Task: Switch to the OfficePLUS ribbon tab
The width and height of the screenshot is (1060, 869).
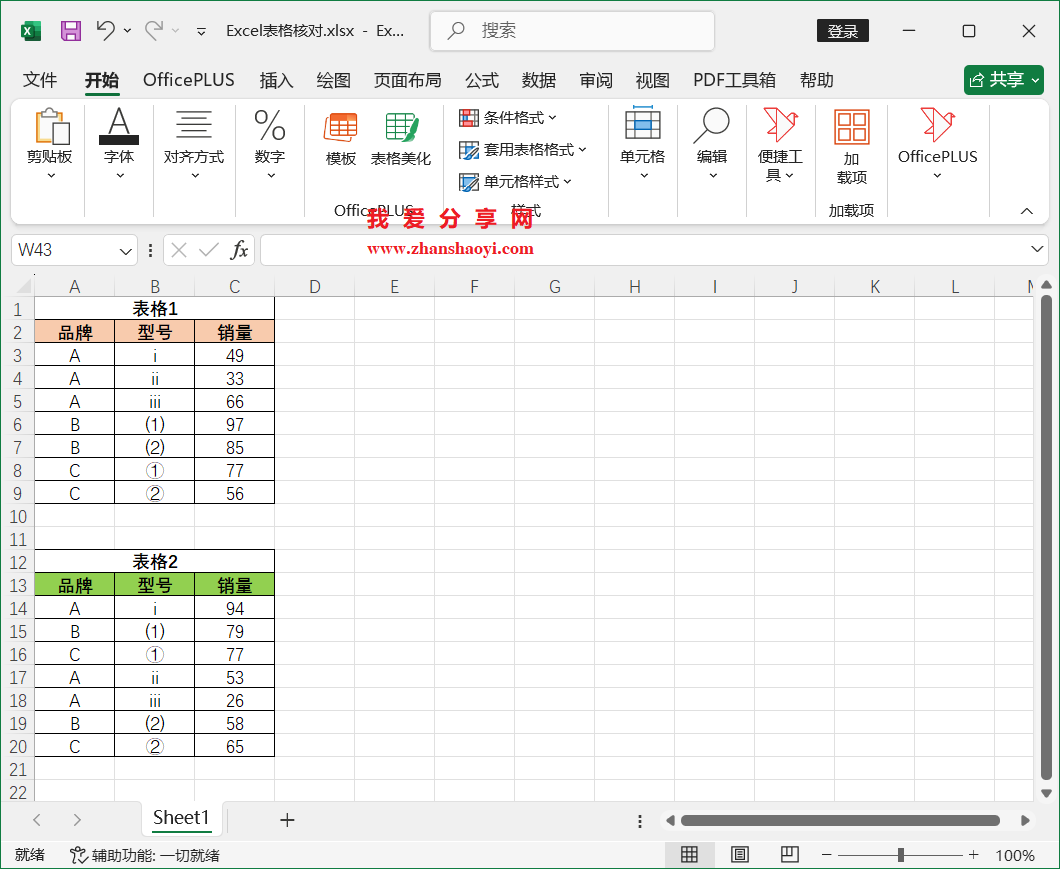Action: tap(189, 80)
